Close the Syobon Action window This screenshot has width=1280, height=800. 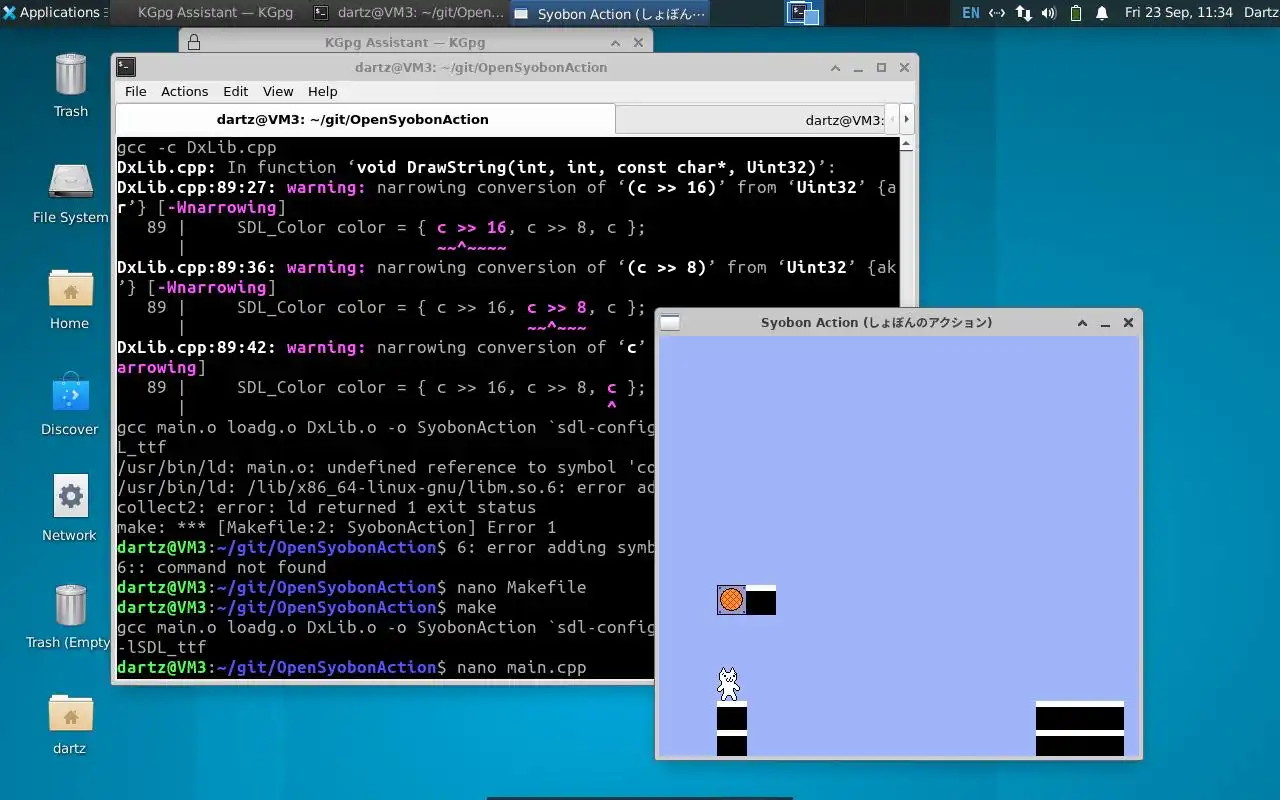1128,322
